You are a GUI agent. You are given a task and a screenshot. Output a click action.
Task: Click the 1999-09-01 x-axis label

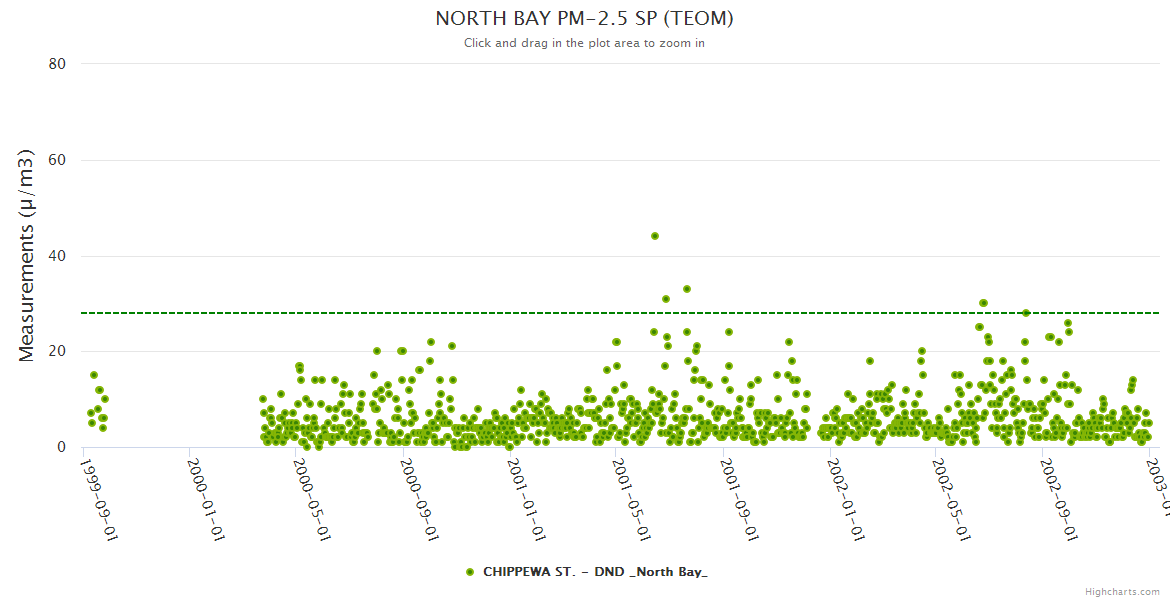(99, 486)
